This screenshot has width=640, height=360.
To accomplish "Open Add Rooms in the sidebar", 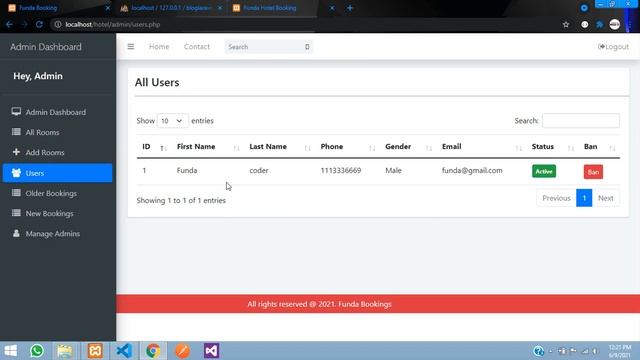I will (57, 152).
